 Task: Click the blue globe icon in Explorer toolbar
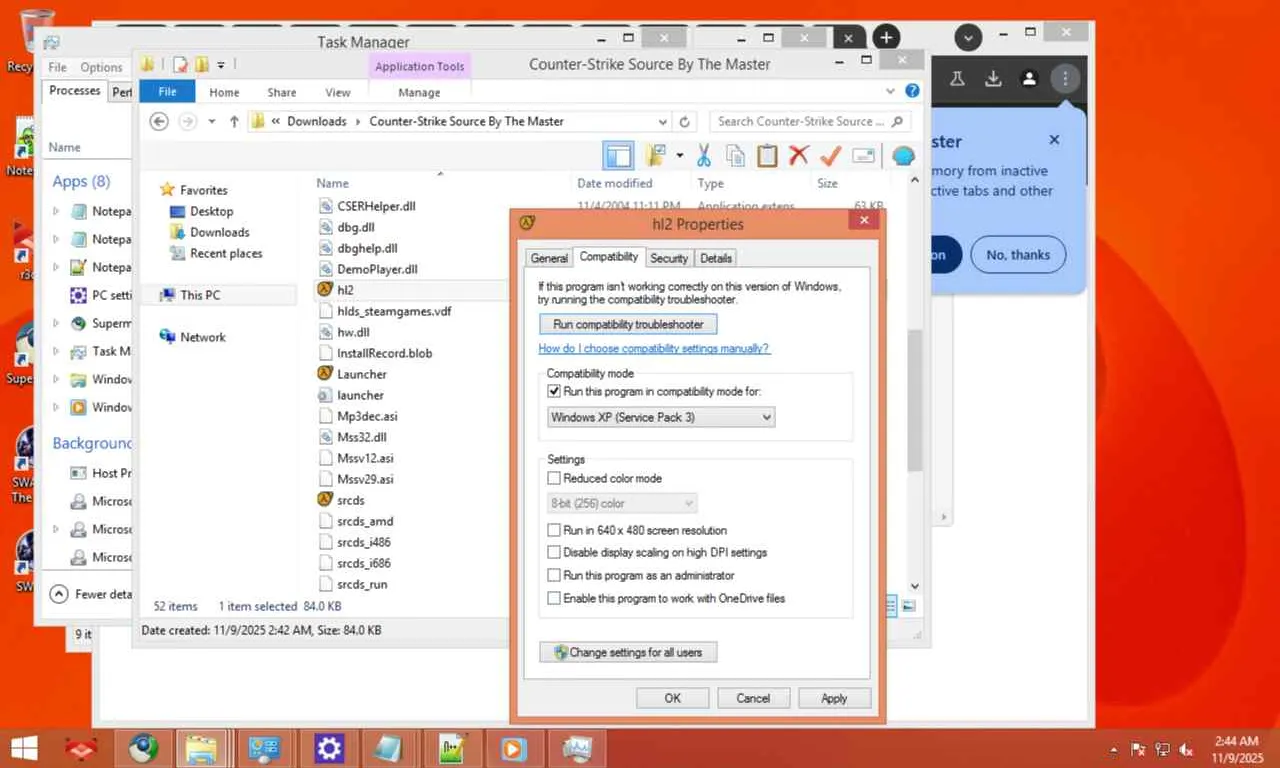[x=903, y=156]
